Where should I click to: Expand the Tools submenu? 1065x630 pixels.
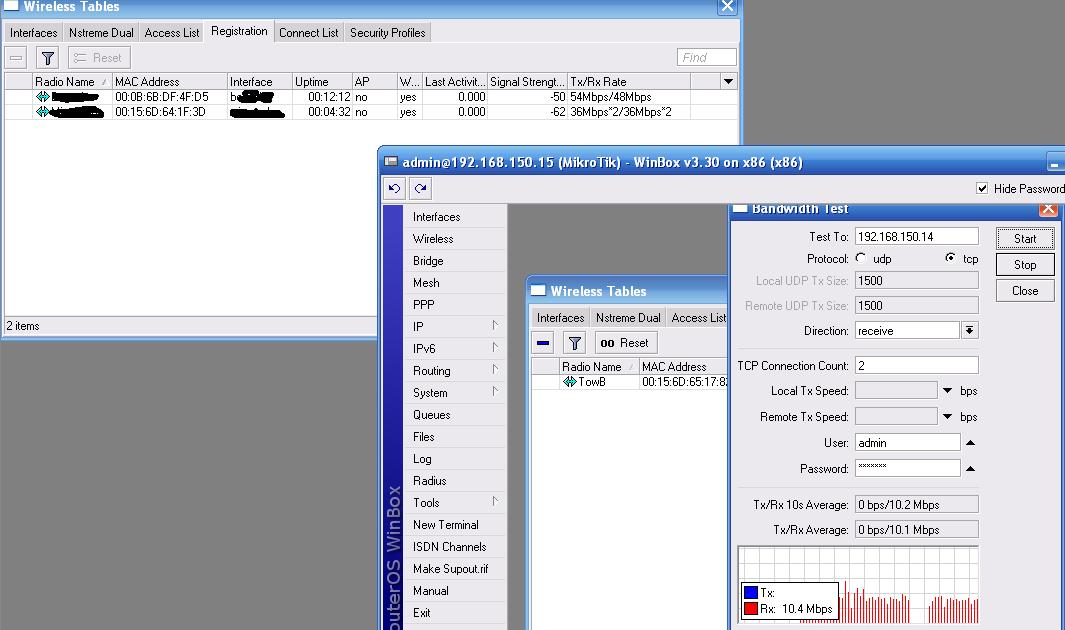click(495, 502)
